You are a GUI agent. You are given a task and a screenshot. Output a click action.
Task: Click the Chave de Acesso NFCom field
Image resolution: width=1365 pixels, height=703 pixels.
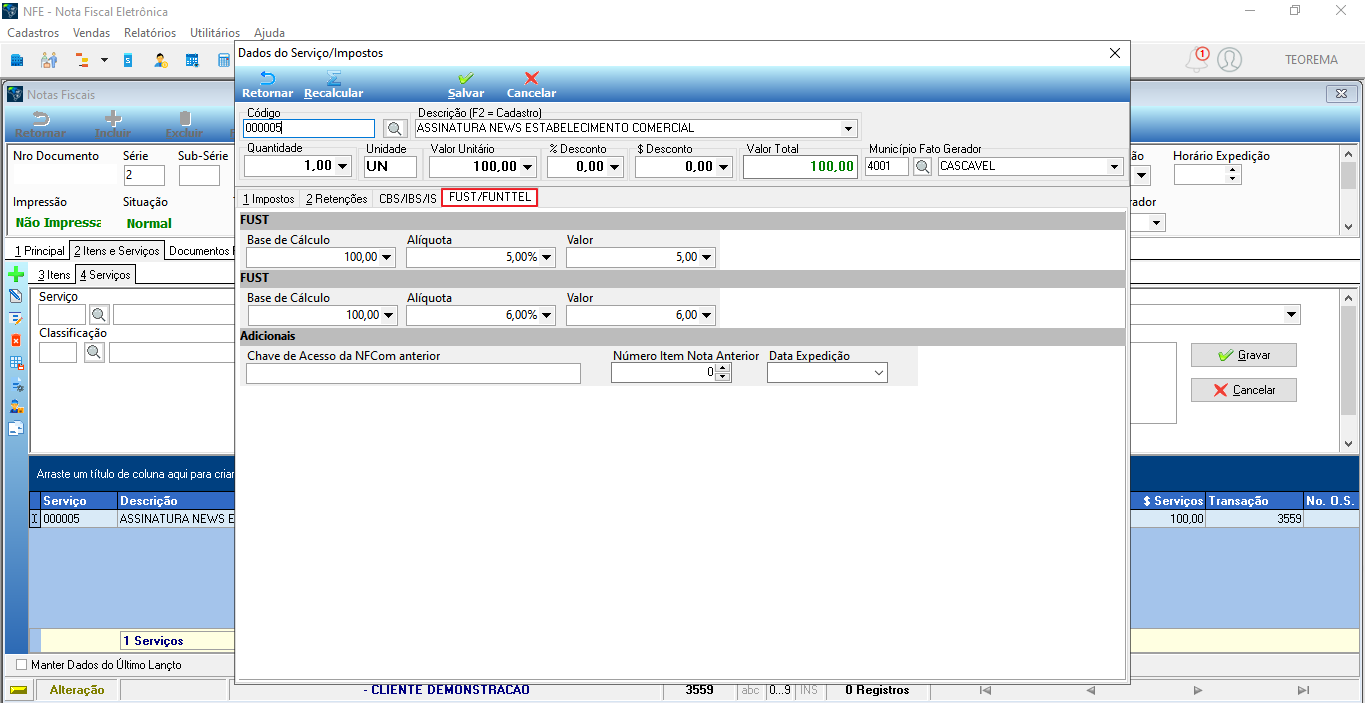(413, 373)
